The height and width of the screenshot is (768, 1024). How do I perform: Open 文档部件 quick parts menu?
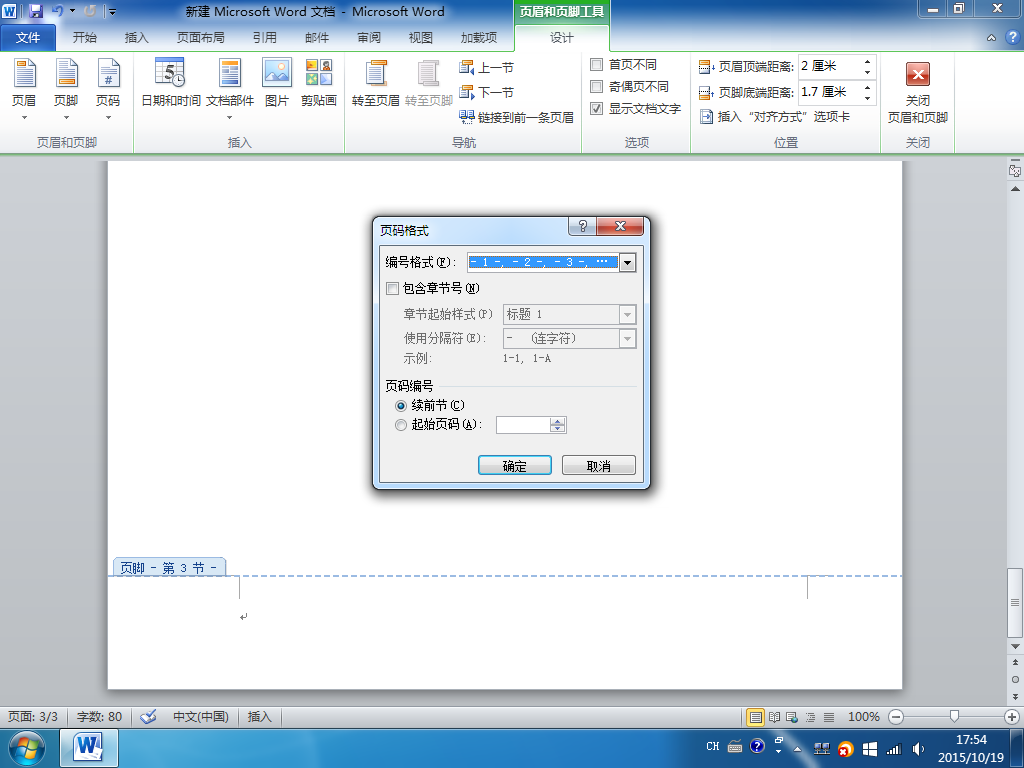pyautogui.click(x=229, y=89)
